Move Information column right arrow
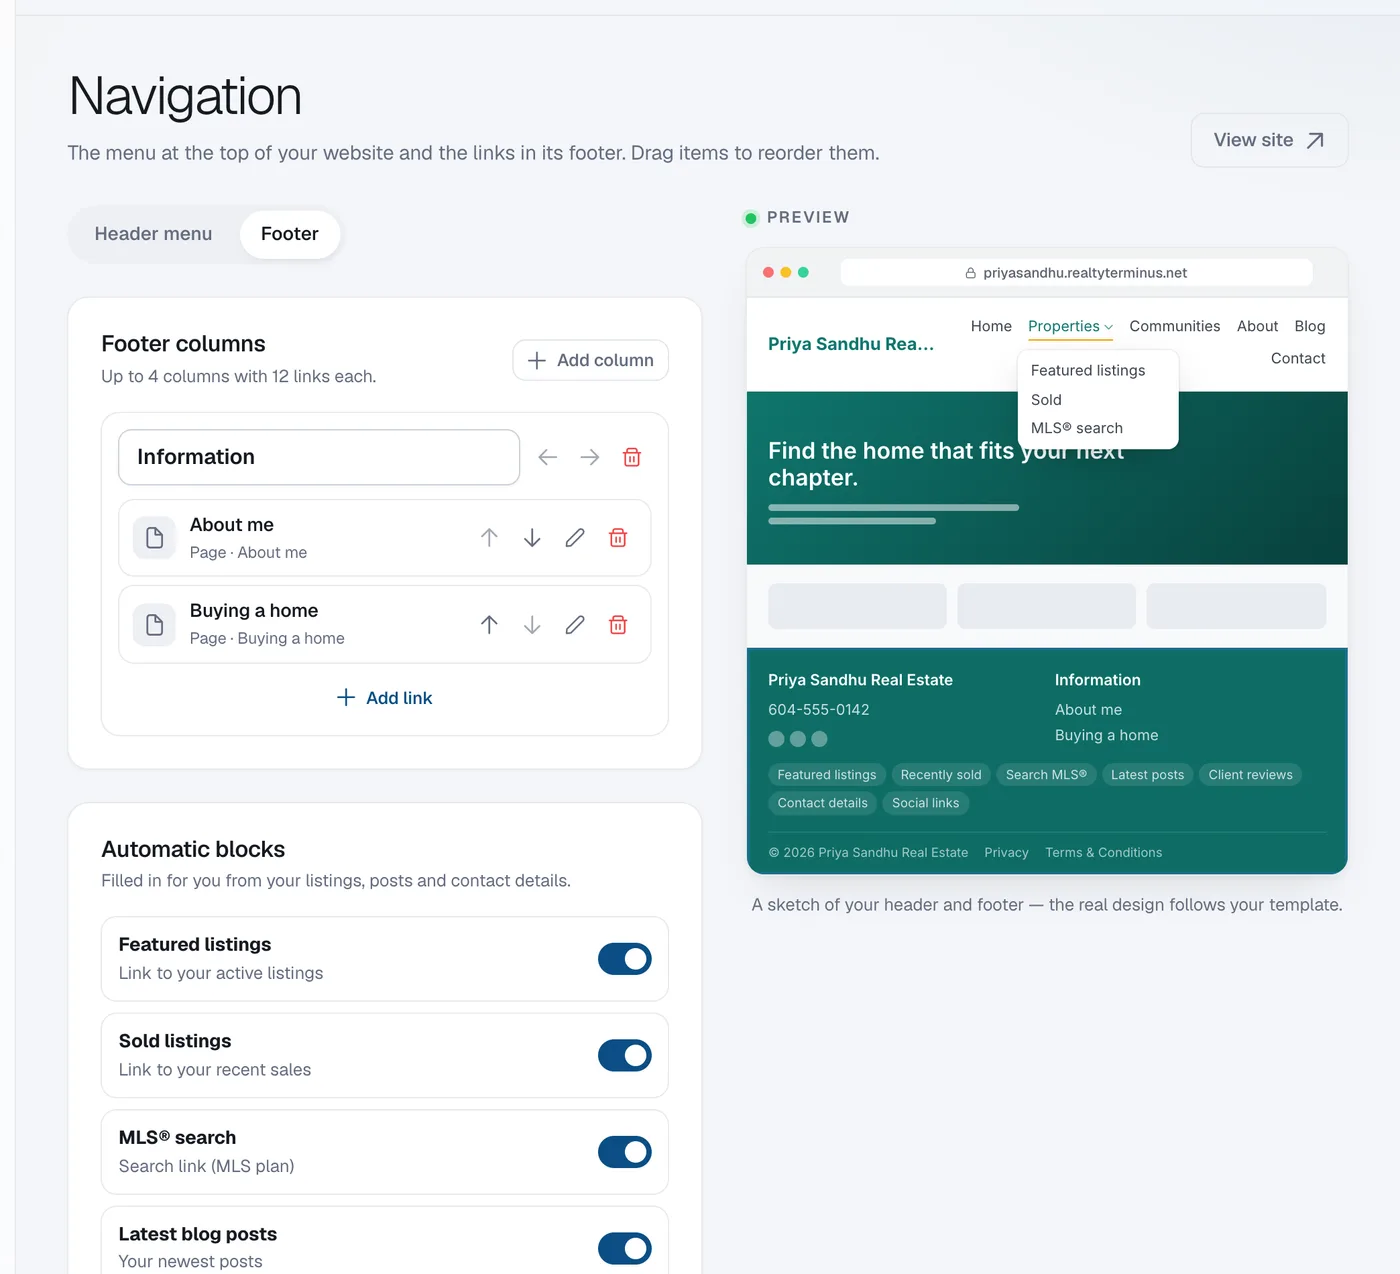The image size is (1400, 1274). point(590,457)
